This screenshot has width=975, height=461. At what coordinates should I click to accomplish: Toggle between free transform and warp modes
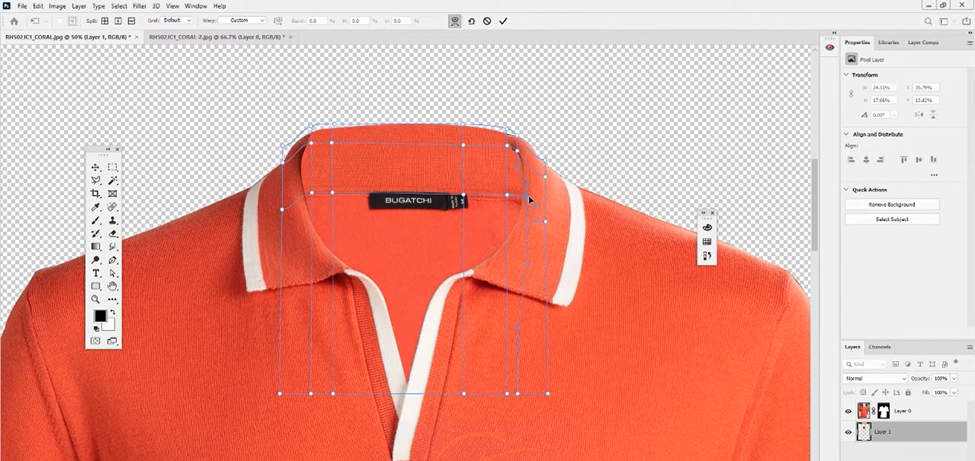point(455,20)
